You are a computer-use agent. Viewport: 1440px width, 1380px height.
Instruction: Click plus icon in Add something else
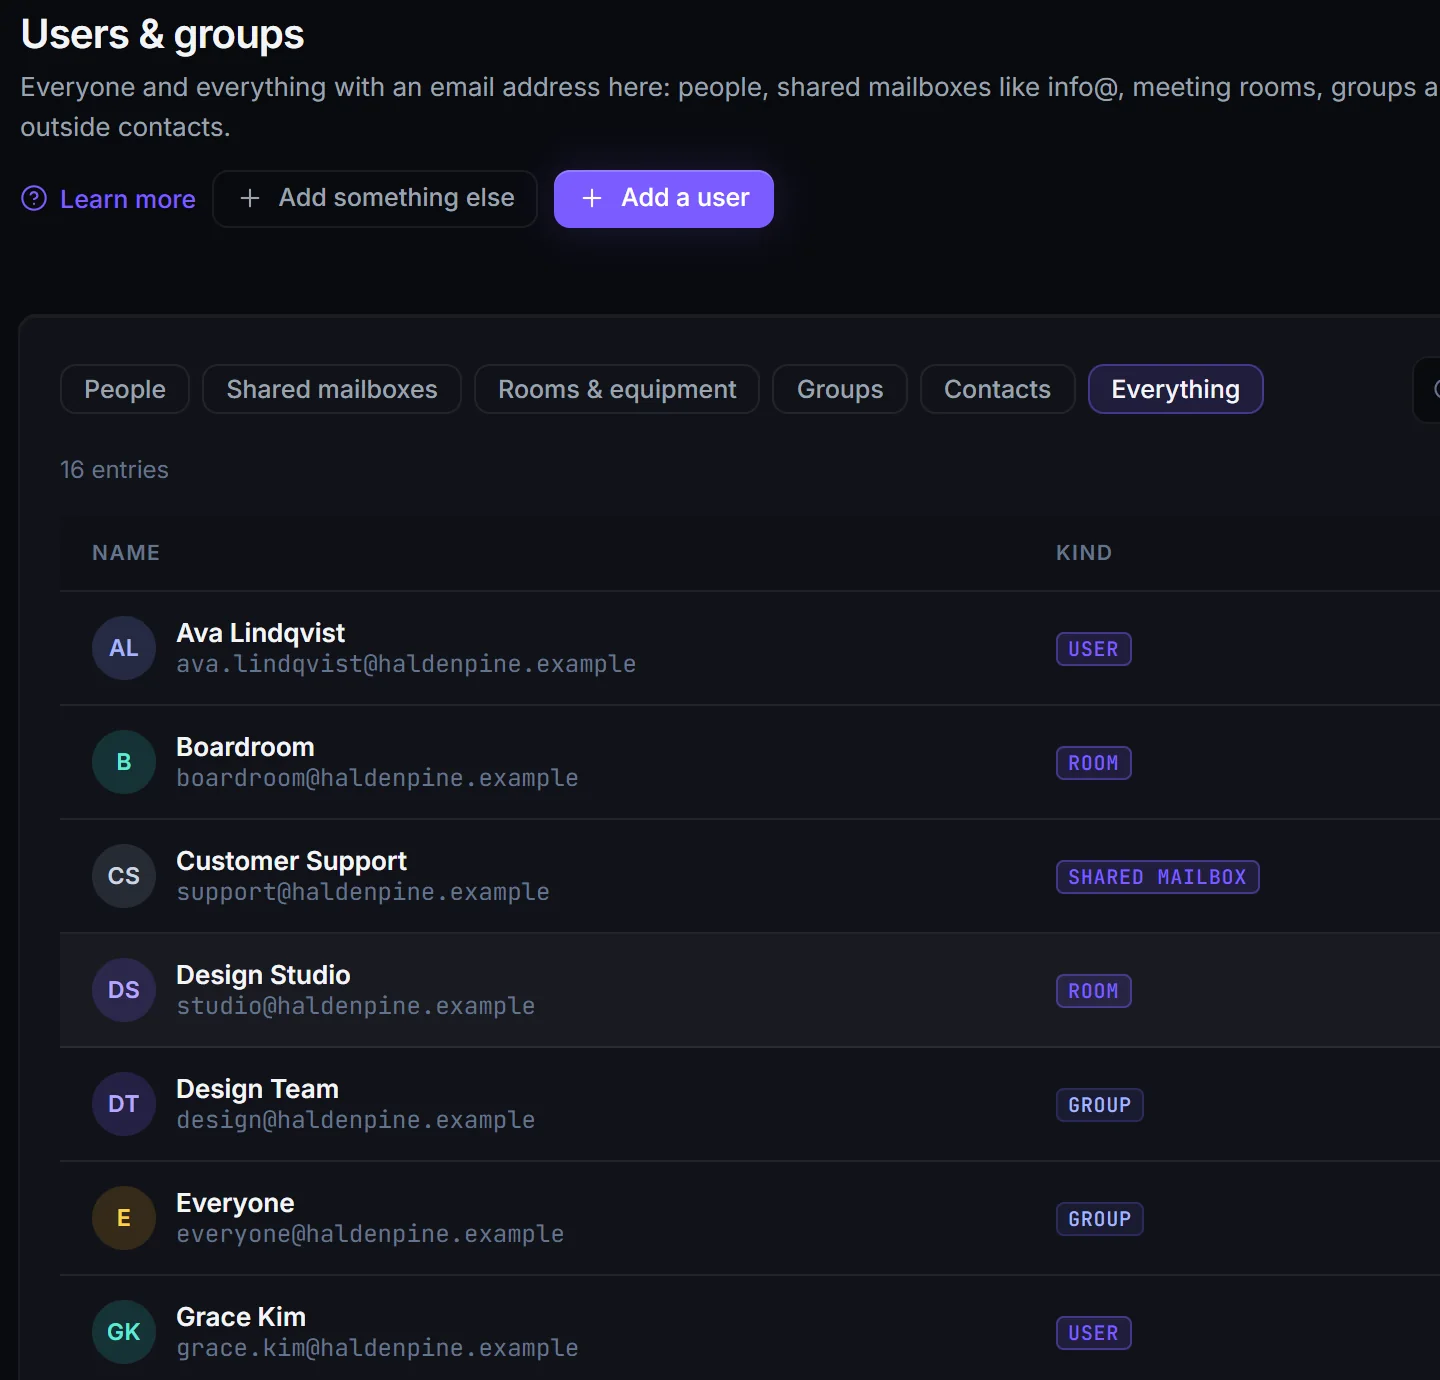(250, 198)
